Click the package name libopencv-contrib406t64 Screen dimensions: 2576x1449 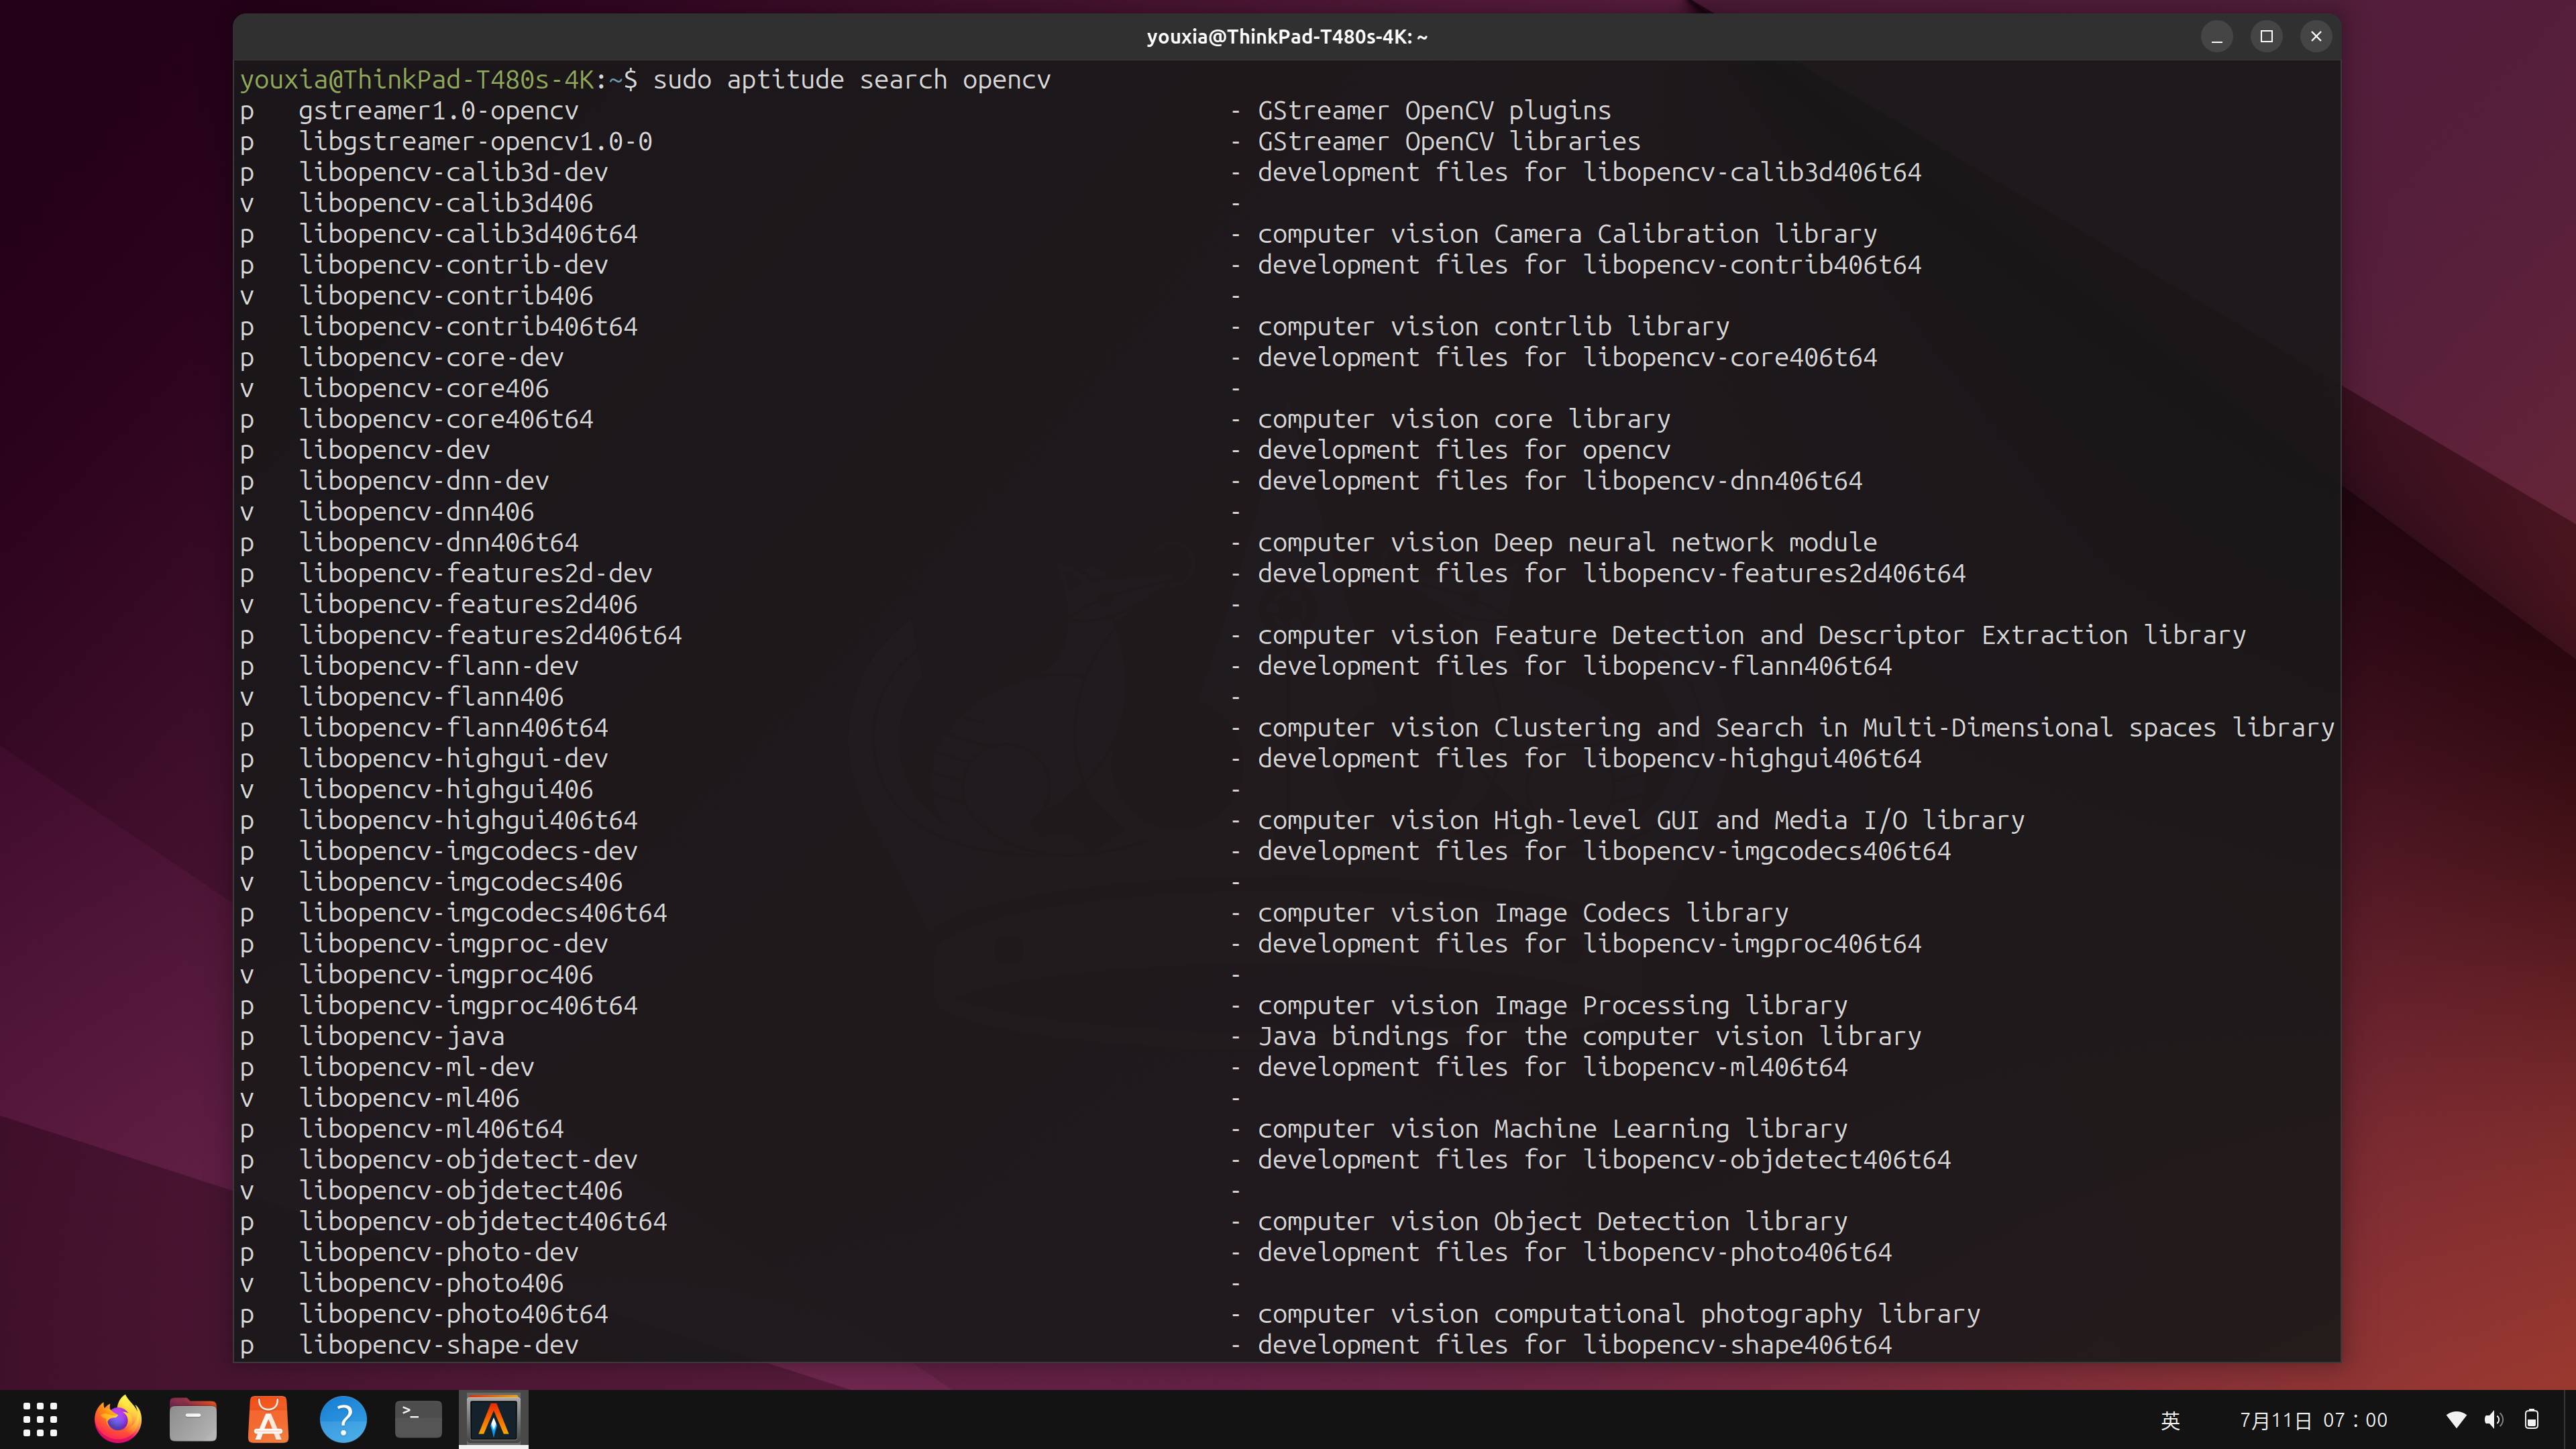[x=468, y=327]
